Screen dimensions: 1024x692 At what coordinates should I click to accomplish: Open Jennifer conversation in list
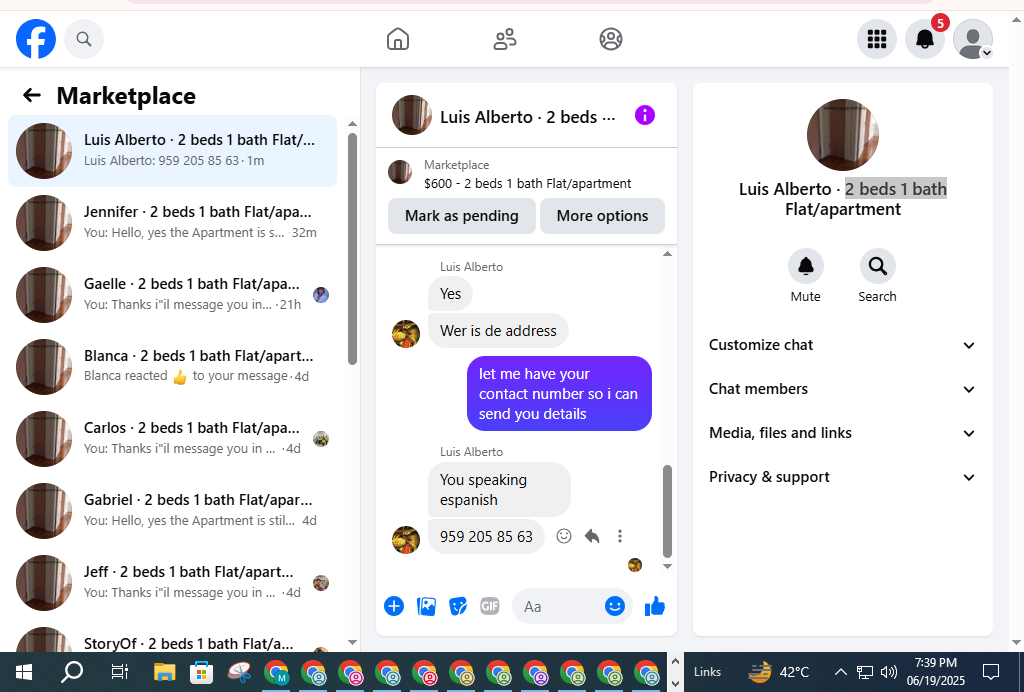[172, 223]
